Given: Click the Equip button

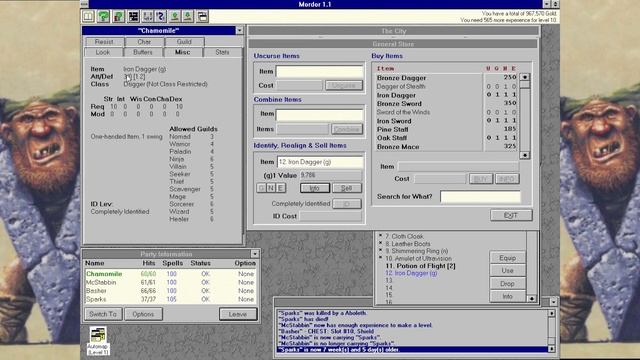Looking at the screenshot, I should click(507, 258).
